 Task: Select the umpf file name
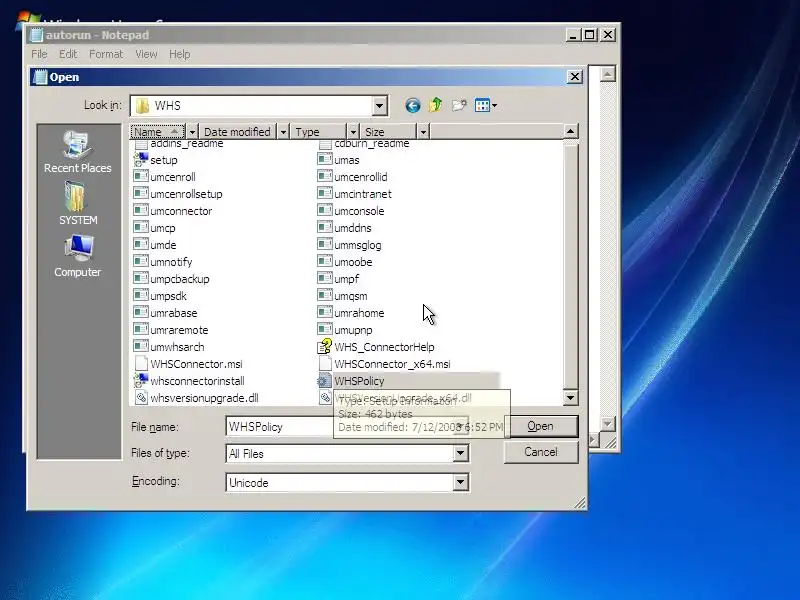click(346, 279)
